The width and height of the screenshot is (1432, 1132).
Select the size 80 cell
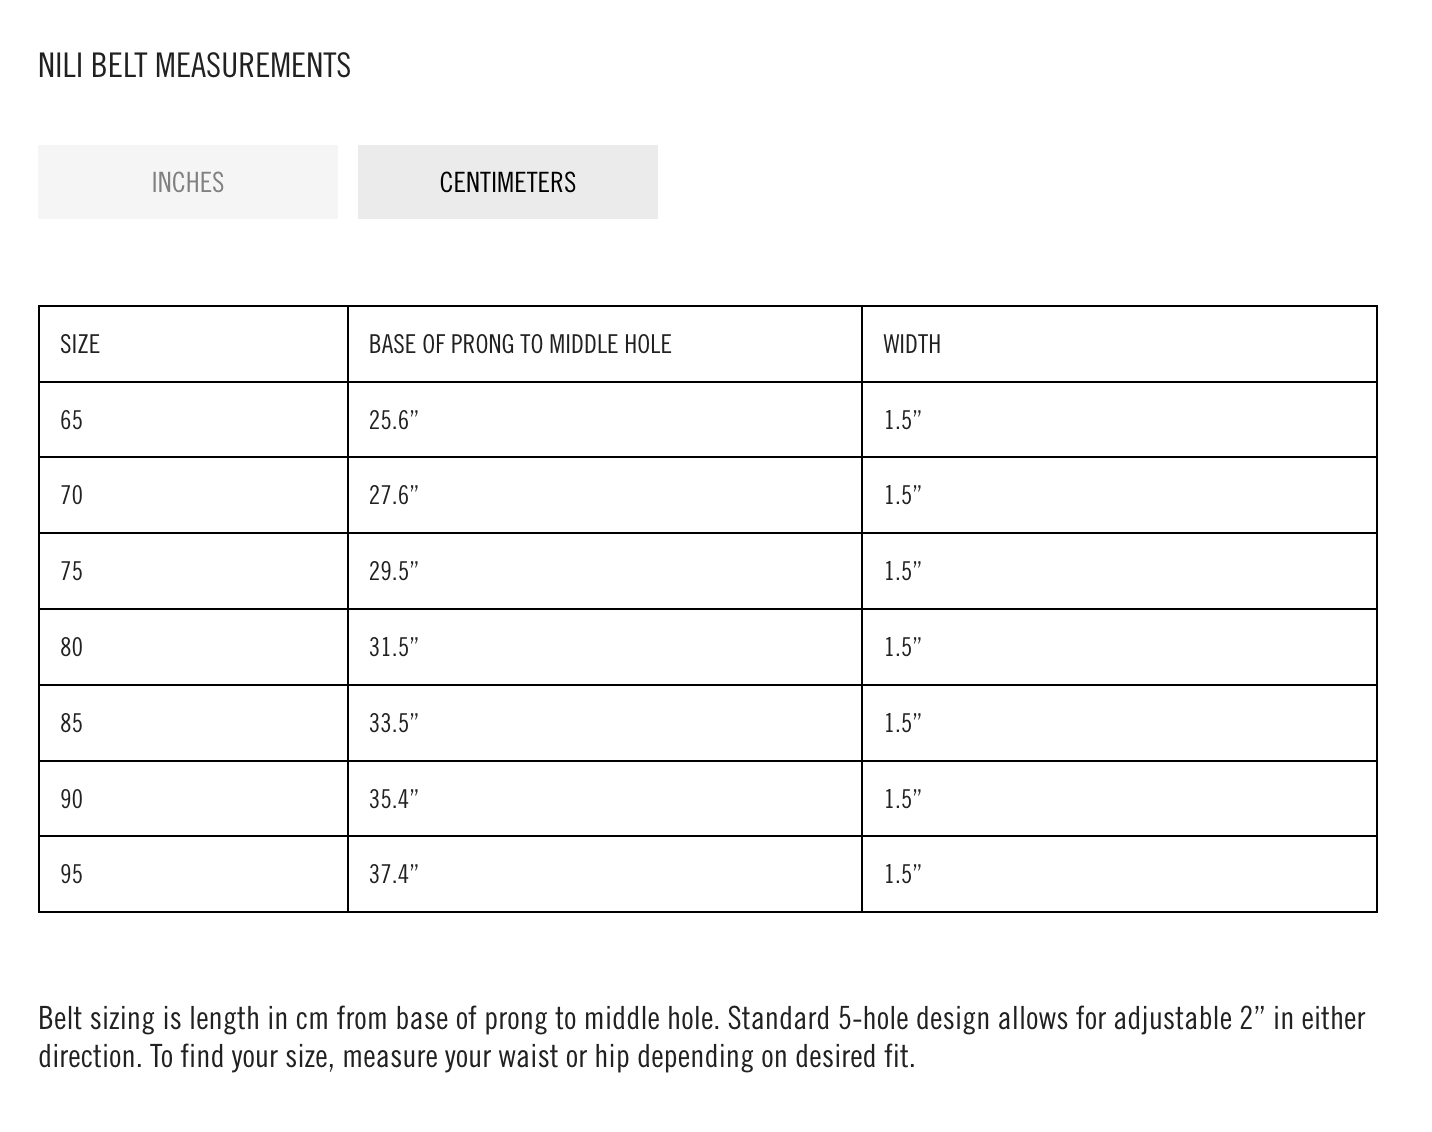(72, 647)
